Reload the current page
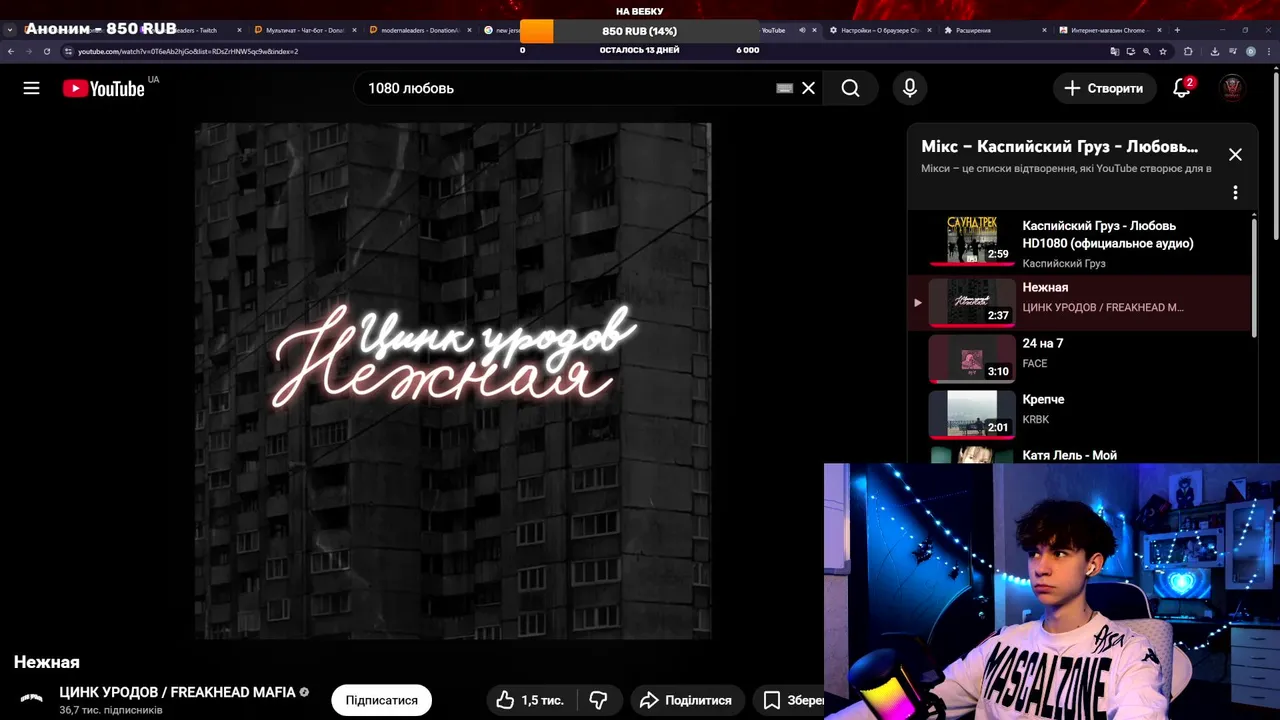Image resolution: width=1280 pixels, height=720 pixels. (x=47, y=51)
